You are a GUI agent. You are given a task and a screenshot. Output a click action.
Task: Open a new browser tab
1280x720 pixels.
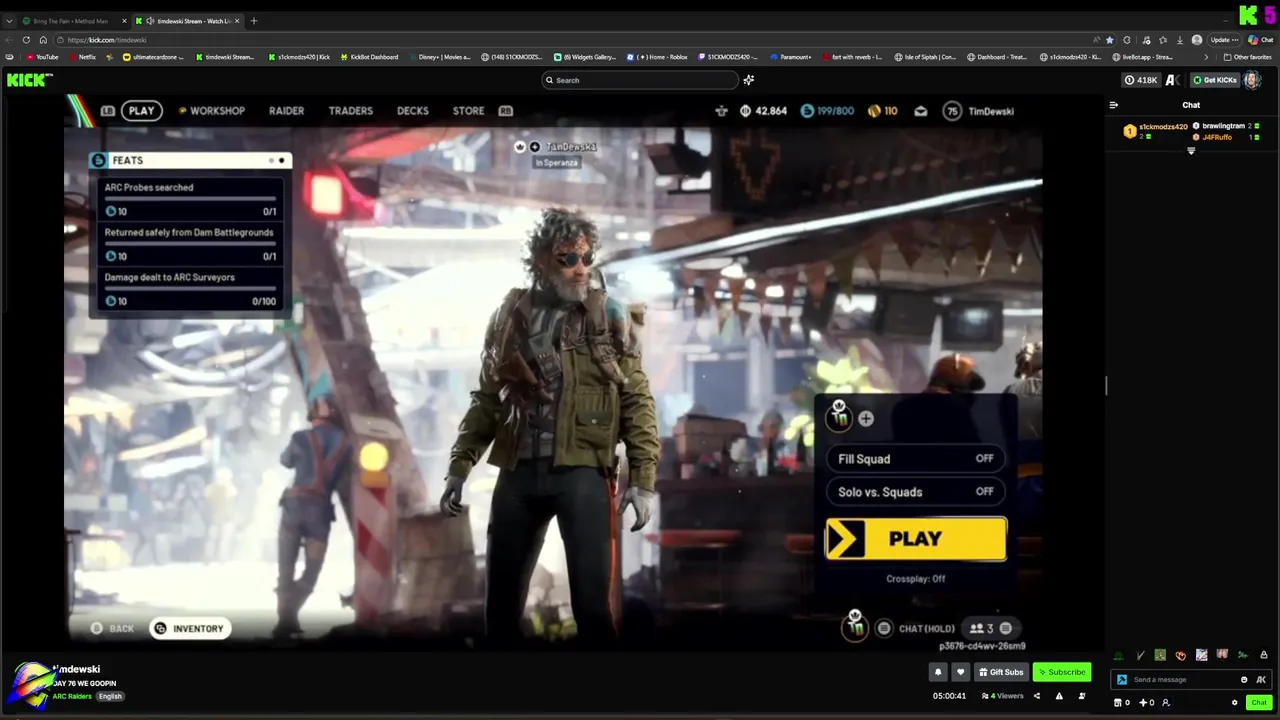point(254,21)
